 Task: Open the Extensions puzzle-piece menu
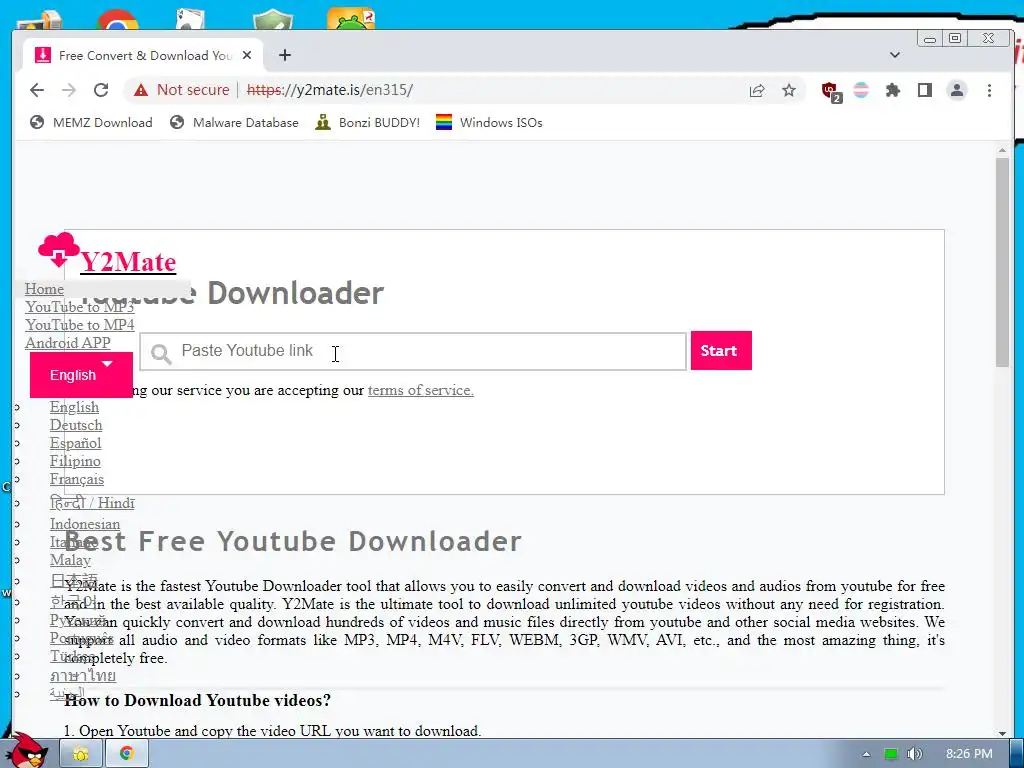tap(892, 90)
